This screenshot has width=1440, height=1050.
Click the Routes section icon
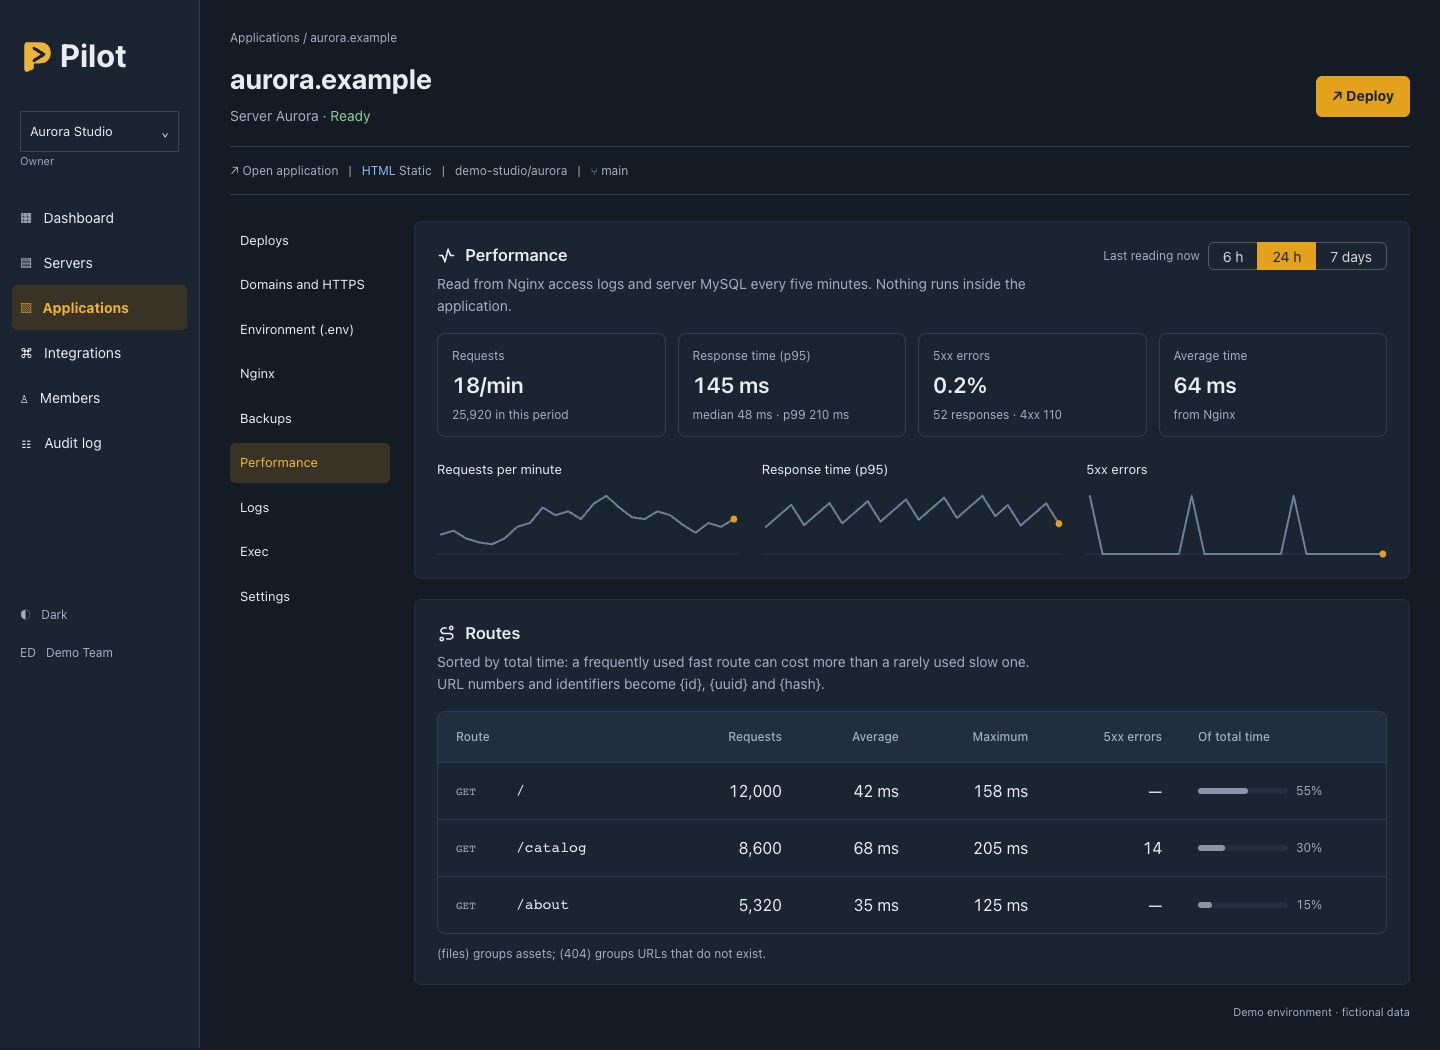(446, 633)
